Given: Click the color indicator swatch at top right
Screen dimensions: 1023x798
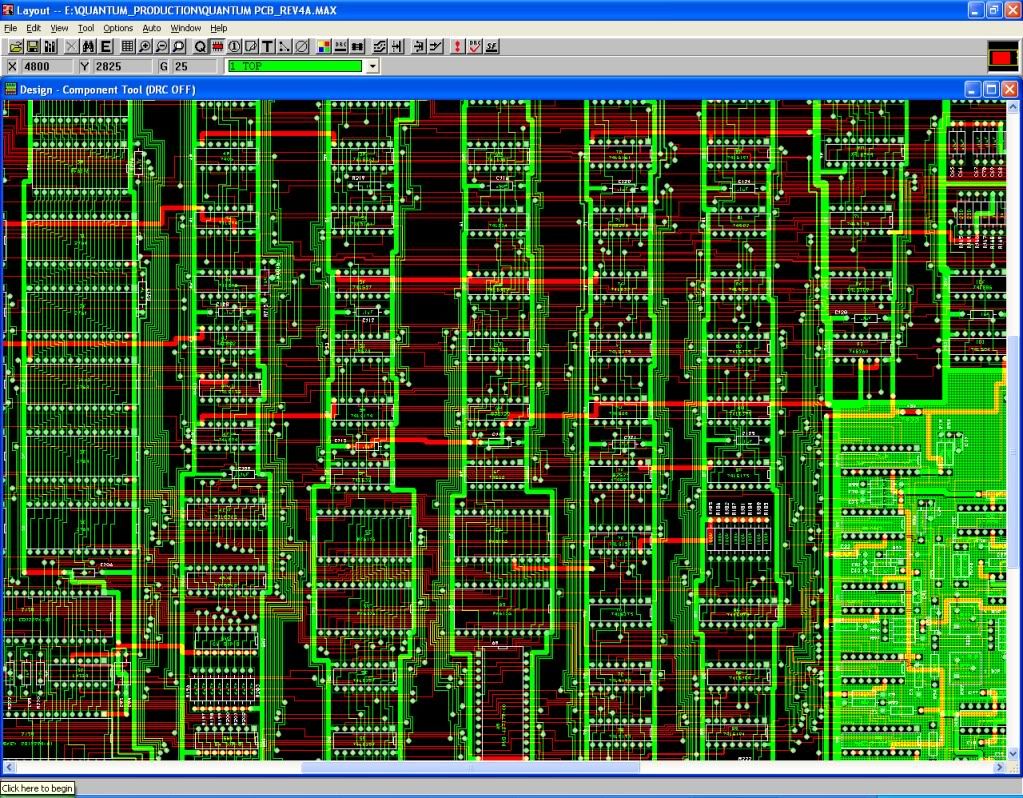Looking at the screenshot, I should point(1000,59).
